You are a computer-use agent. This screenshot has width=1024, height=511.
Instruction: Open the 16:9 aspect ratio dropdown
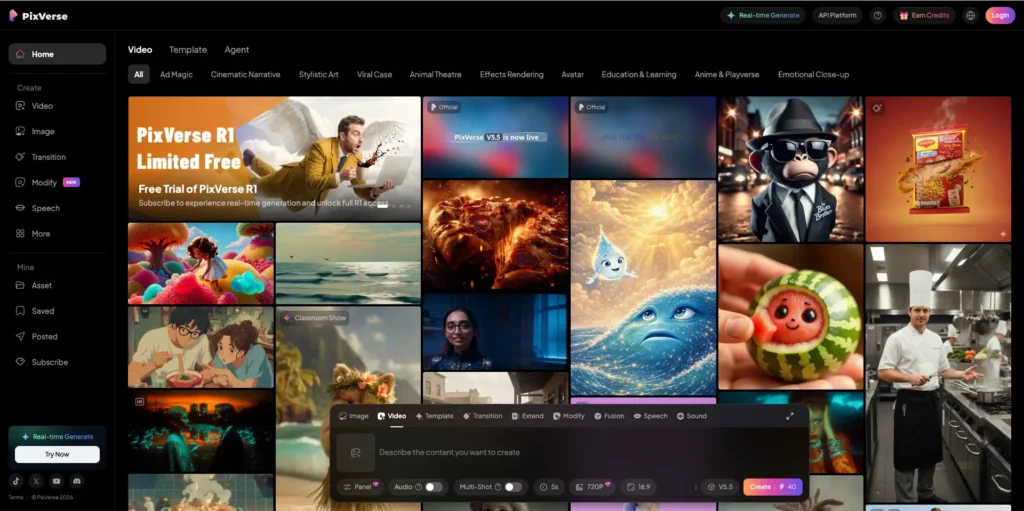638,487
